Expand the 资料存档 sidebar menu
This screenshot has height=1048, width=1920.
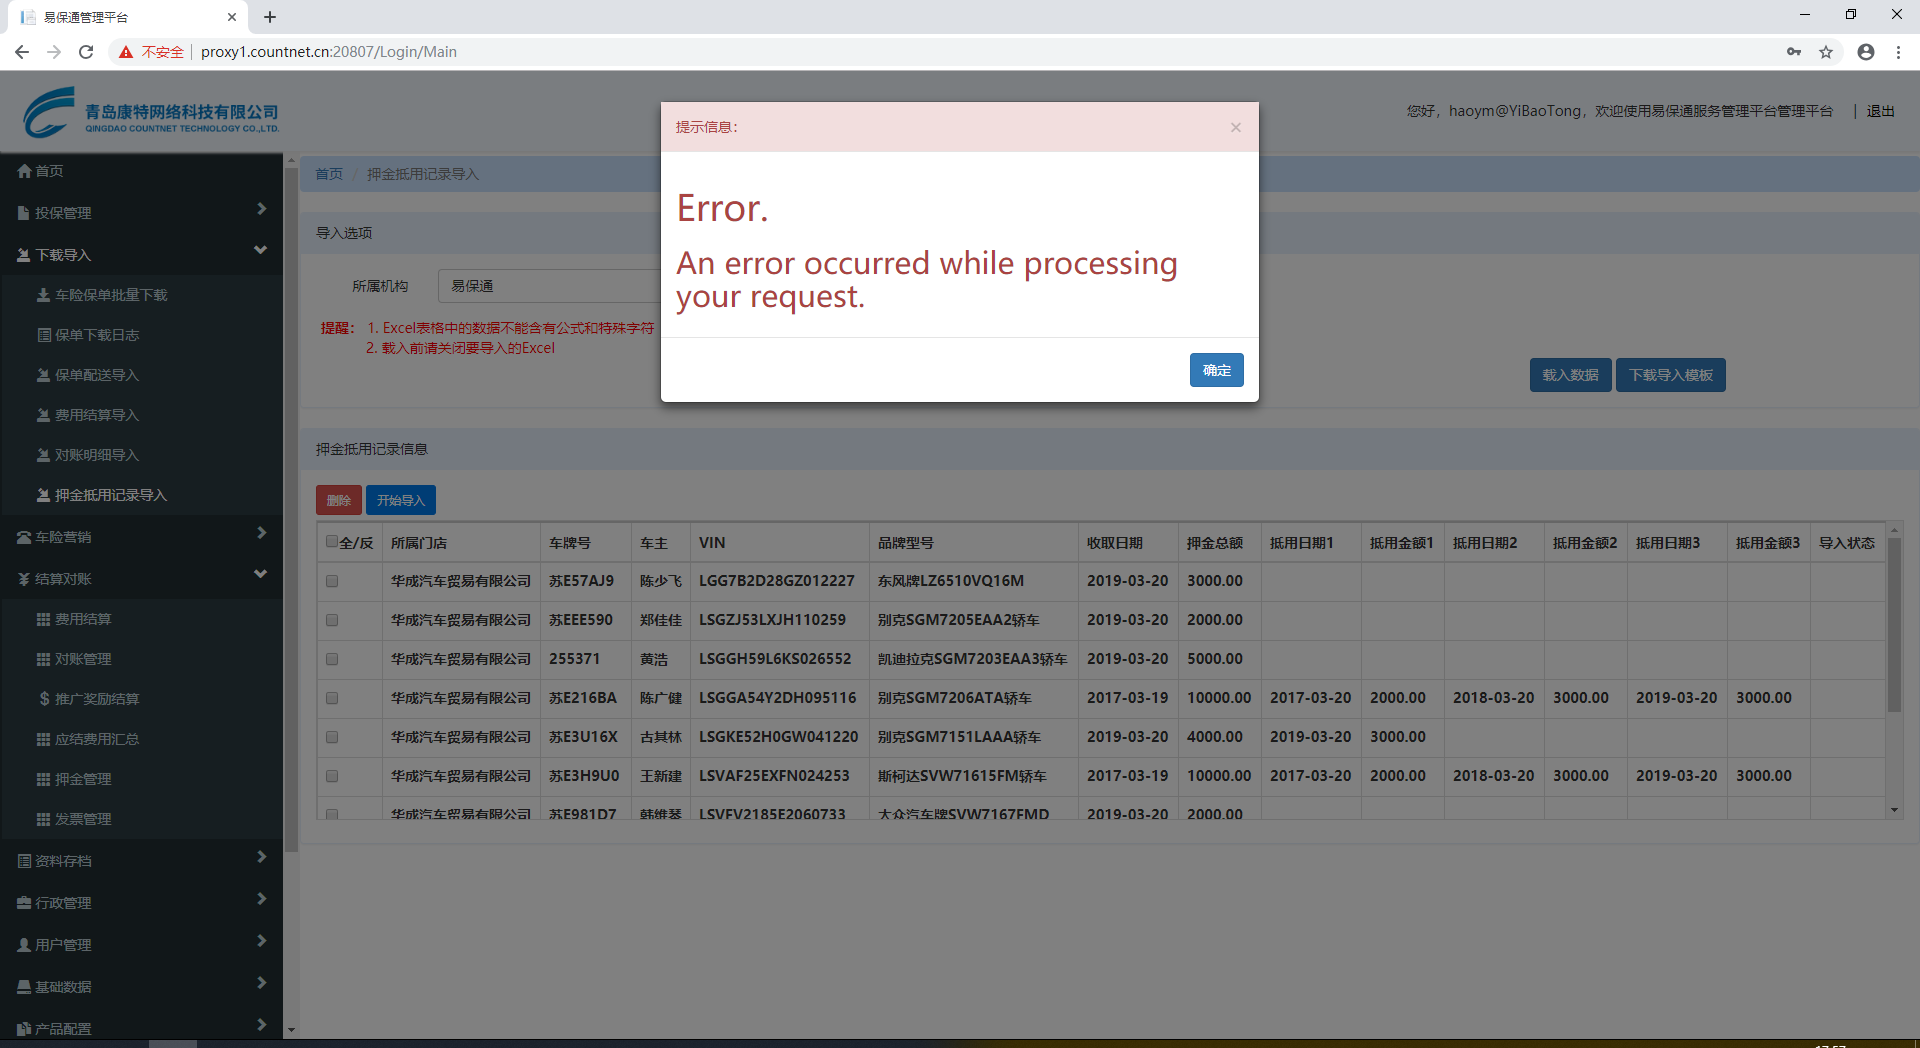tap(141, 861)
